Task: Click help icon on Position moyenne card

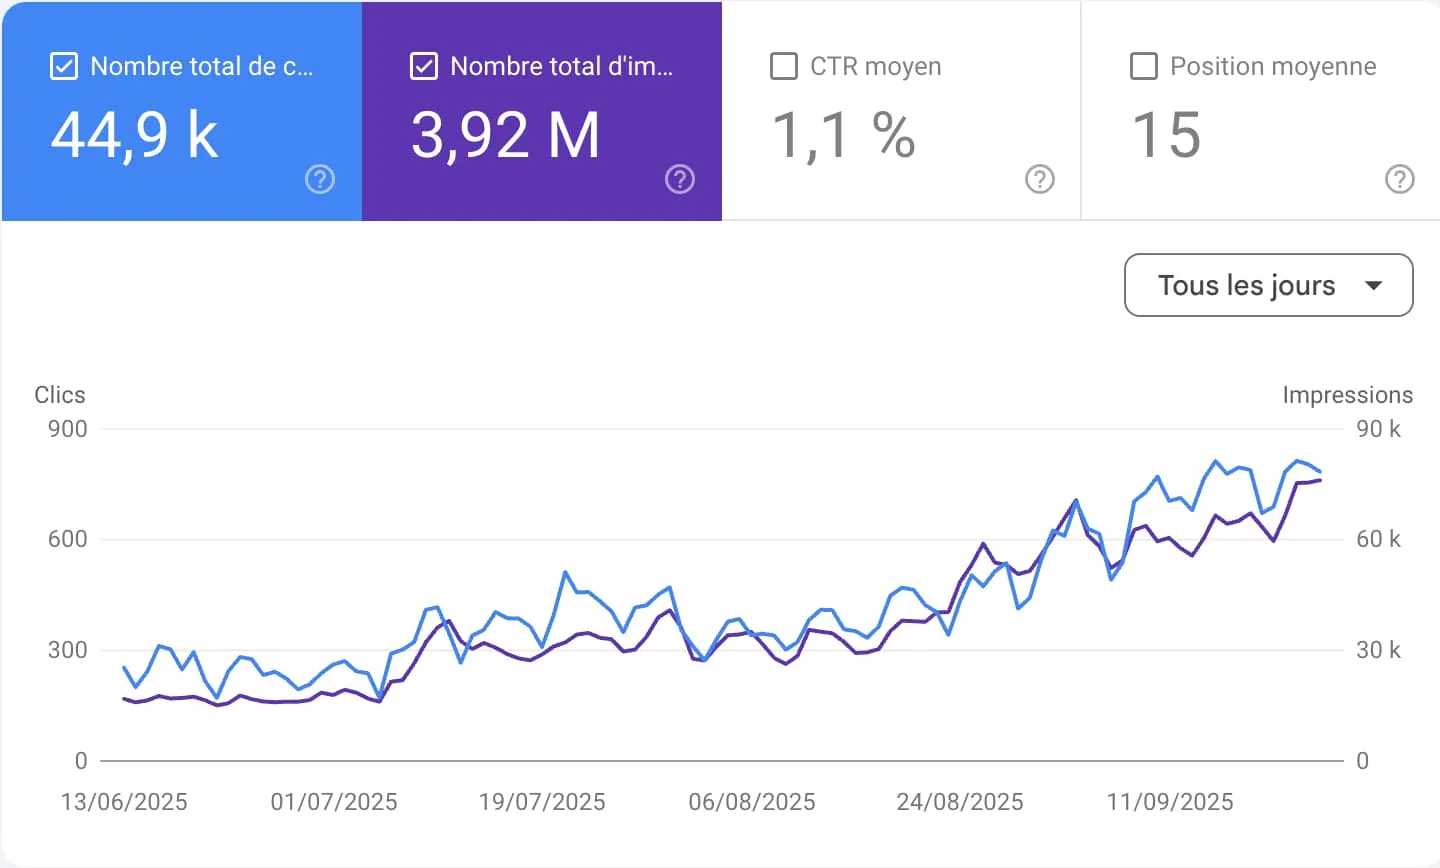Action: click(x=1400, y=179)
